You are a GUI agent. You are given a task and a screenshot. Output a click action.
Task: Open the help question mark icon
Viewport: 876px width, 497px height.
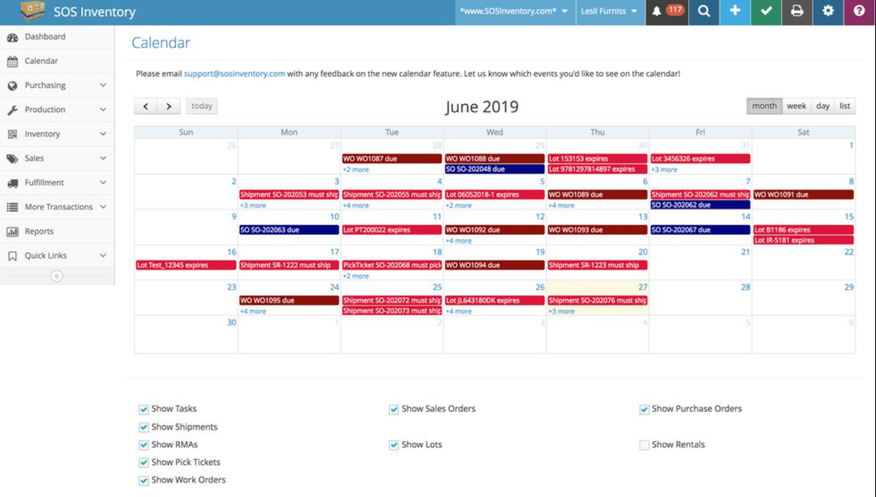(x=859, y=12)
